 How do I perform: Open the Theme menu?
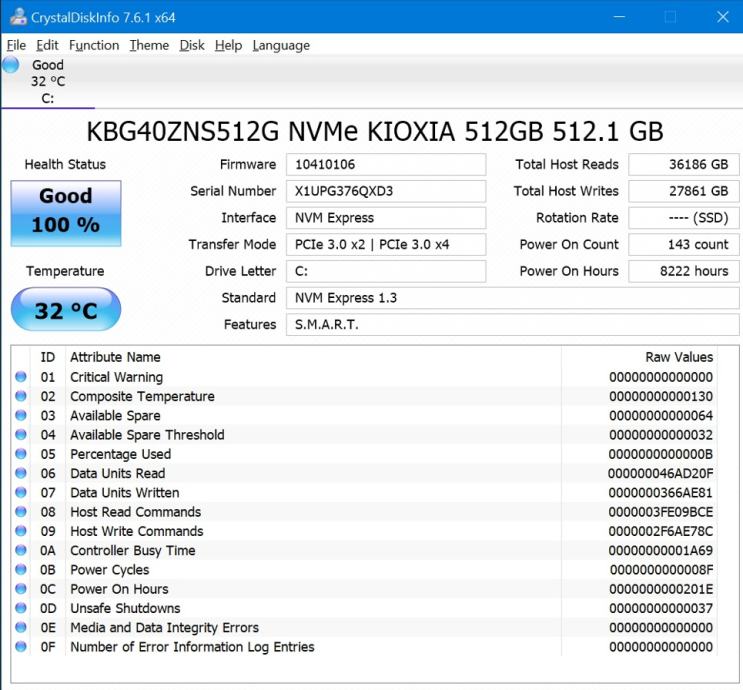149,45
